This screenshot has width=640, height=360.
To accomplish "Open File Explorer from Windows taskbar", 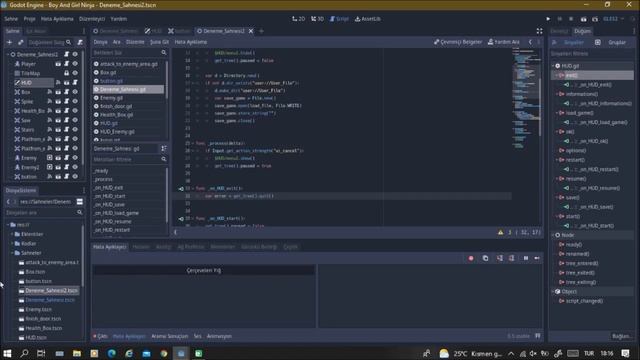I will [77, 353].
